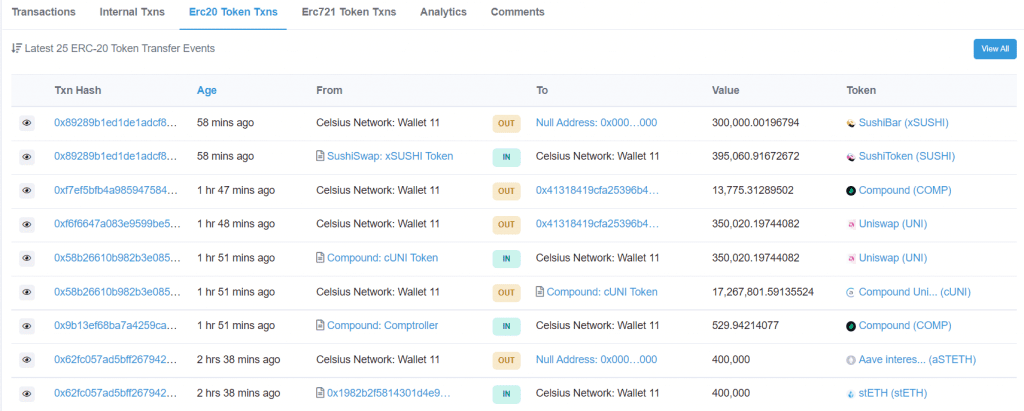Click the Uniswap logo in the 1 hr 48 mins row
The image size is (1024, 411).
[x=851, y=224]
